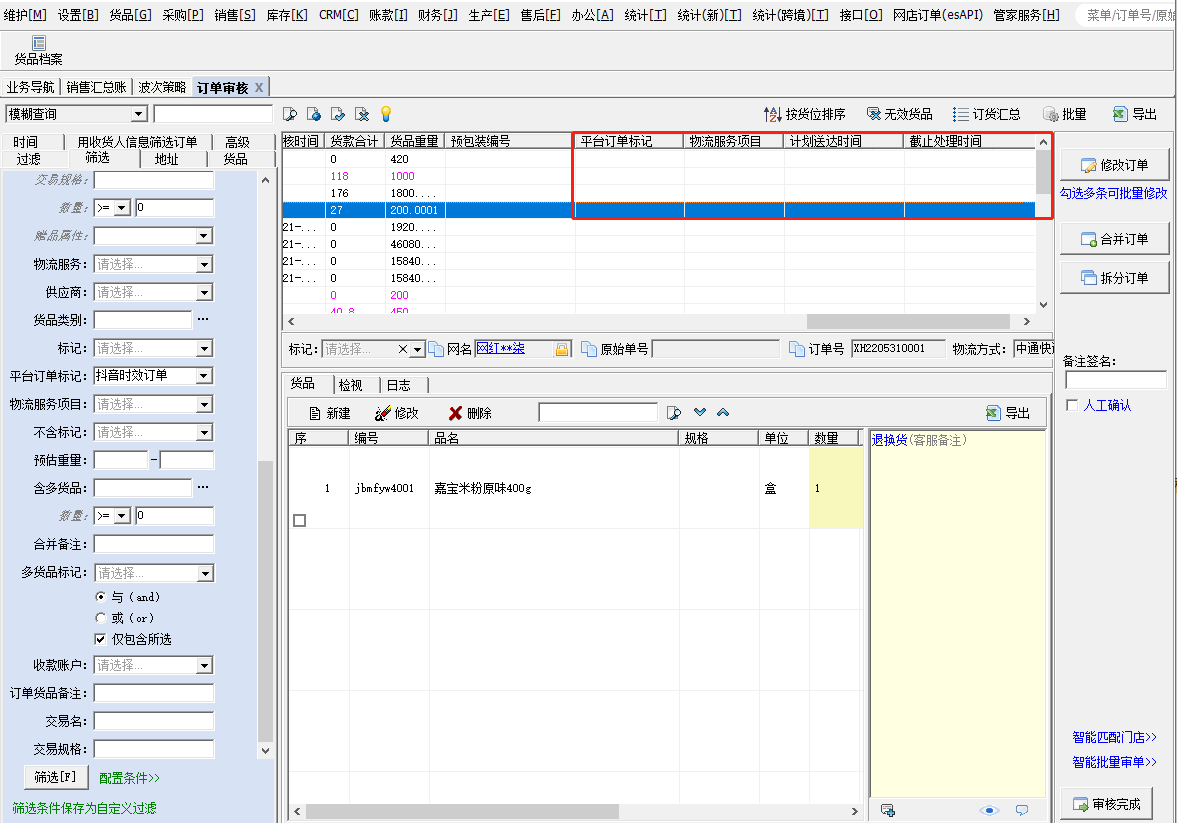Open the 物流服务 dropdown
This screenshot has width=1177, height=823.
(x=204, y=264)
